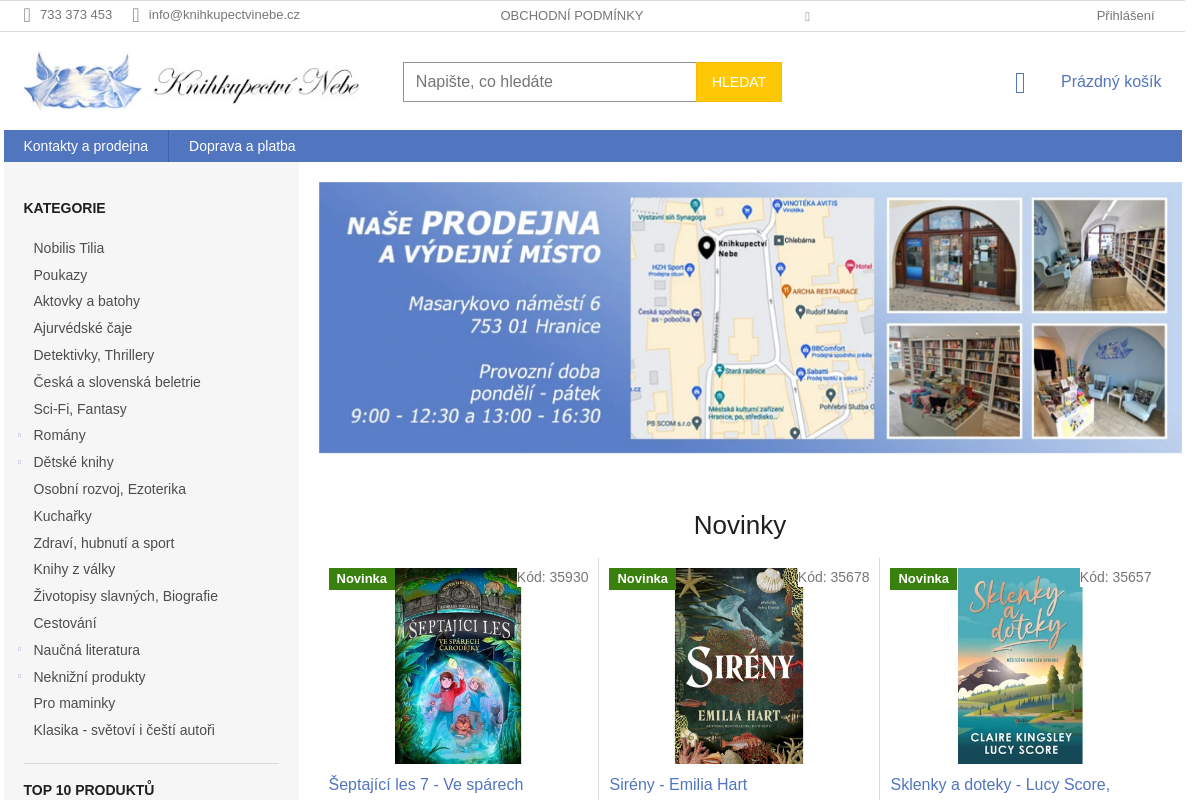This screenshot has height=800, width=1200.
Task: Click the email icon beside info@knihkupectvinebe.cz
Action: tap(136, 15)
